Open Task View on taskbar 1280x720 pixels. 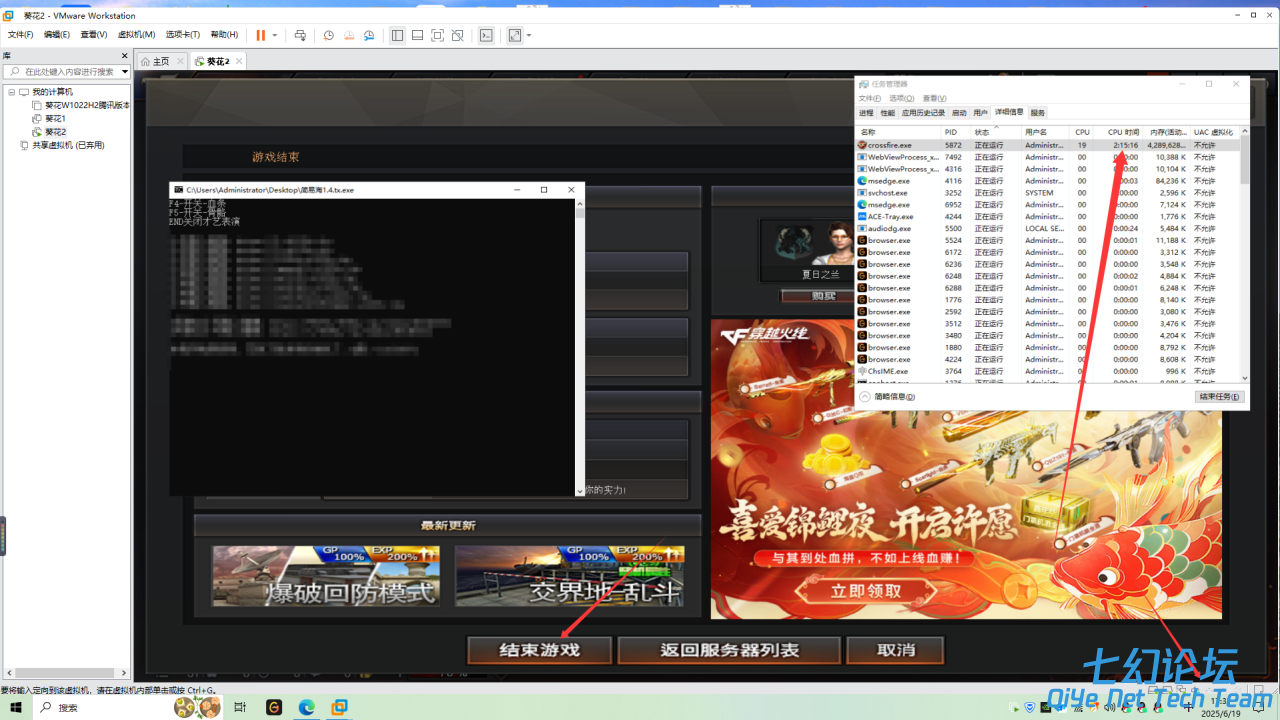click(240, 707)
